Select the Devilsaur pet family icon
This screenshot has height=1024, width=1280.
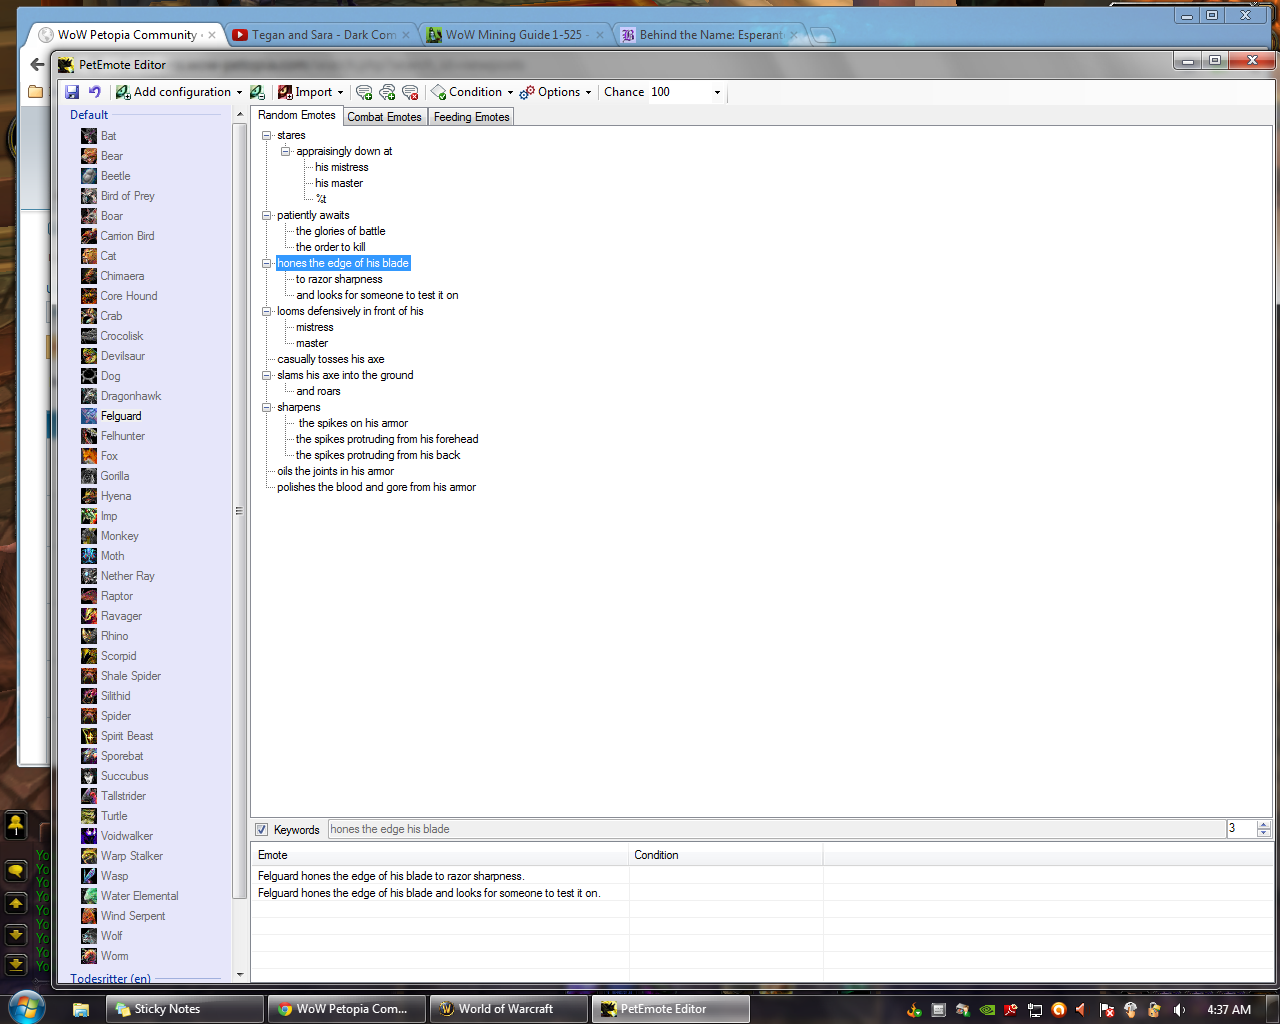[89, 356]
